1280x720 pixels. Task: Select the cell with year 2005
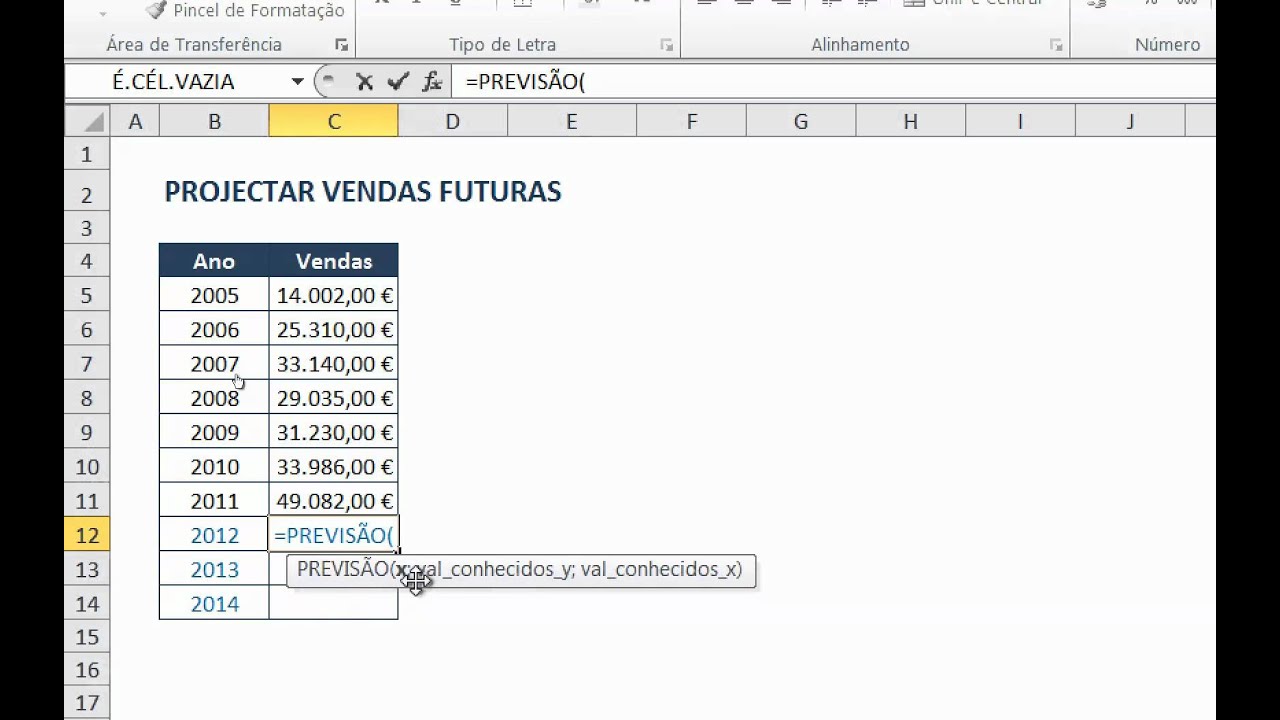point(214,295)
